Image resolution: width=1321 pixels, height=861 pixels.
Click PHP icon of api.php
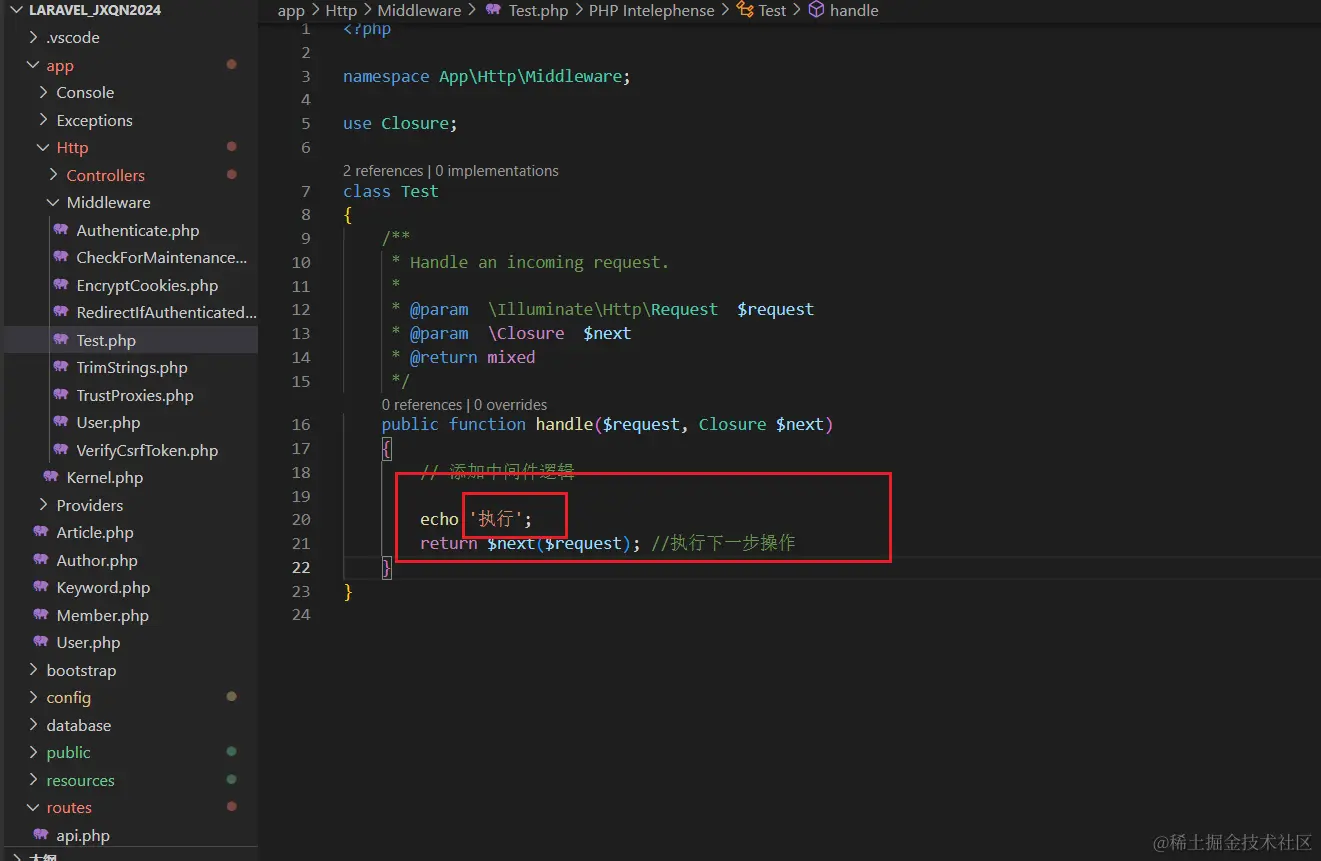(41, 835)
